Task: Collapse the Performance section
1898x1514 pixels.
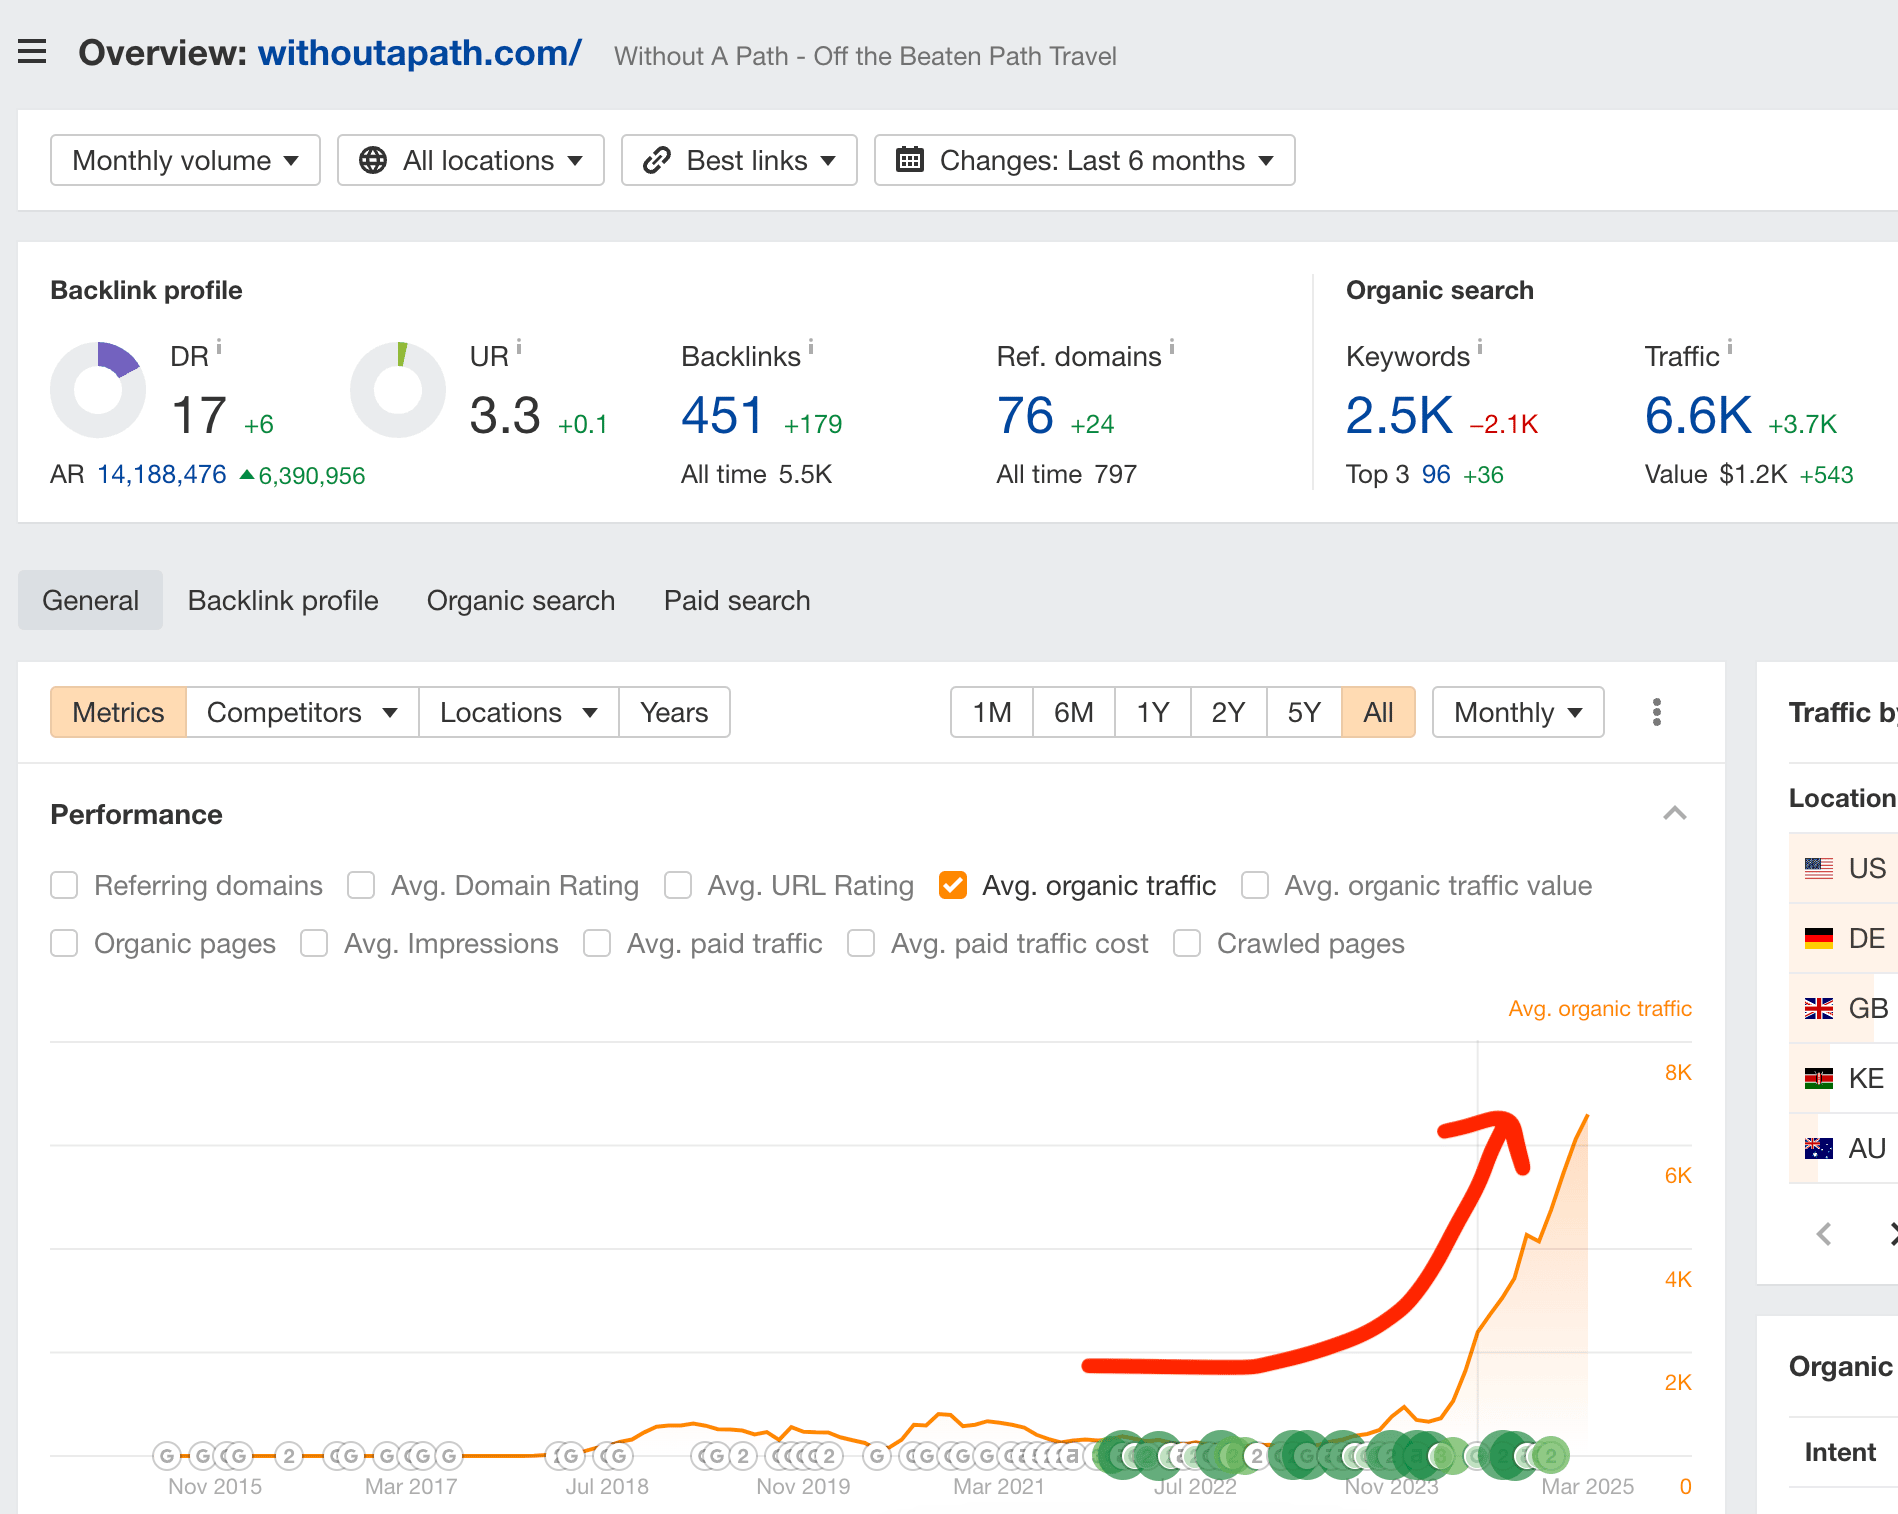Action: pyautogui.click(x=1675, y=813)
